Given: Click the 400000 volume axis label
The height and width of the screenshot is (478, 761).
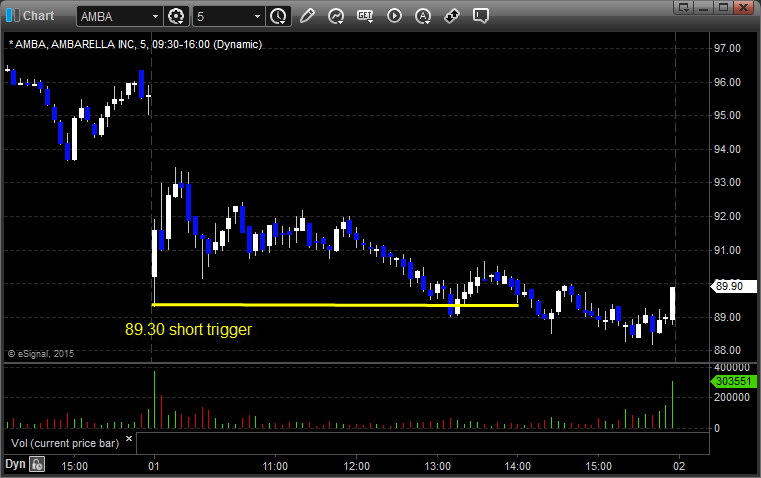Looking at the screenshot, I should click(x=732, y=368).
